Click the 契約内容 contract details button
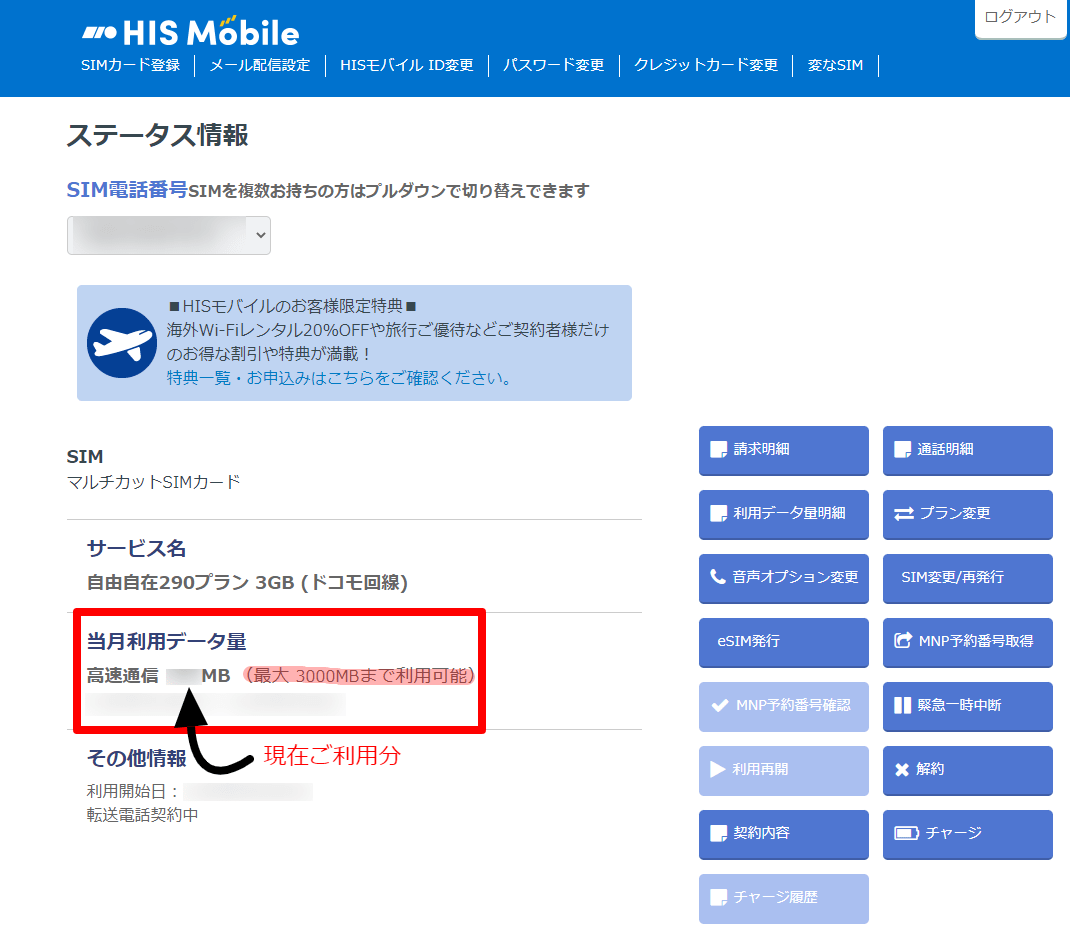Screen dimensions: 1070x929 [x=783, y=834]
